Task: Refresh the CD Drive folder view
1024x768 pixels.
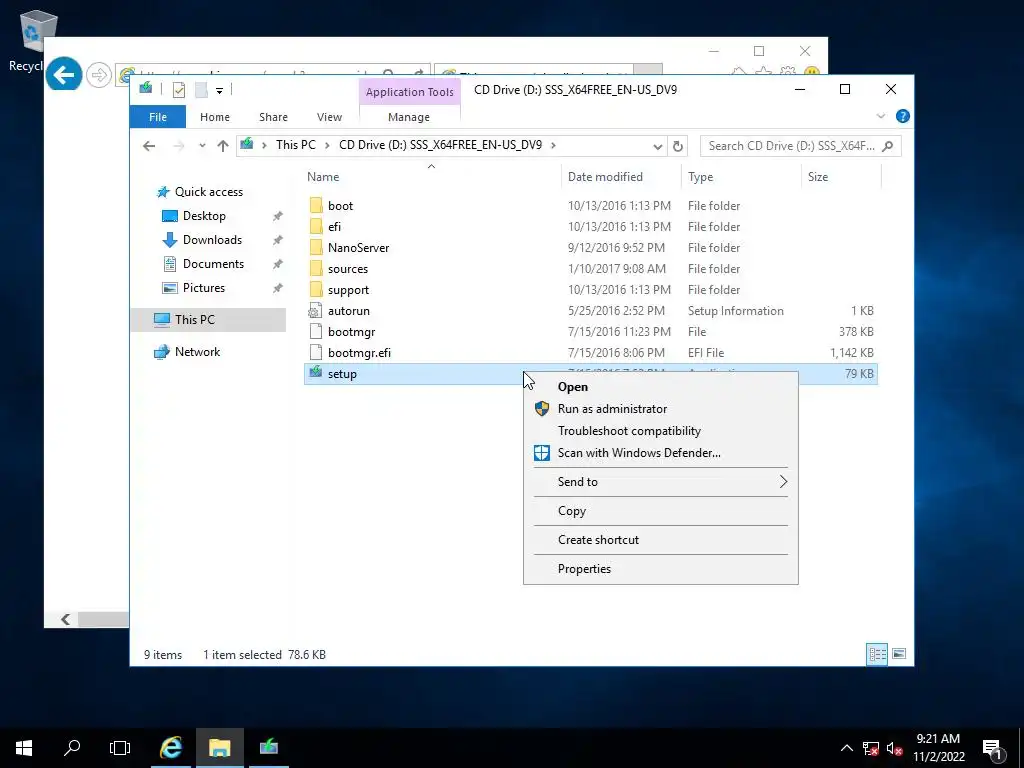Action: pos(678,146)
